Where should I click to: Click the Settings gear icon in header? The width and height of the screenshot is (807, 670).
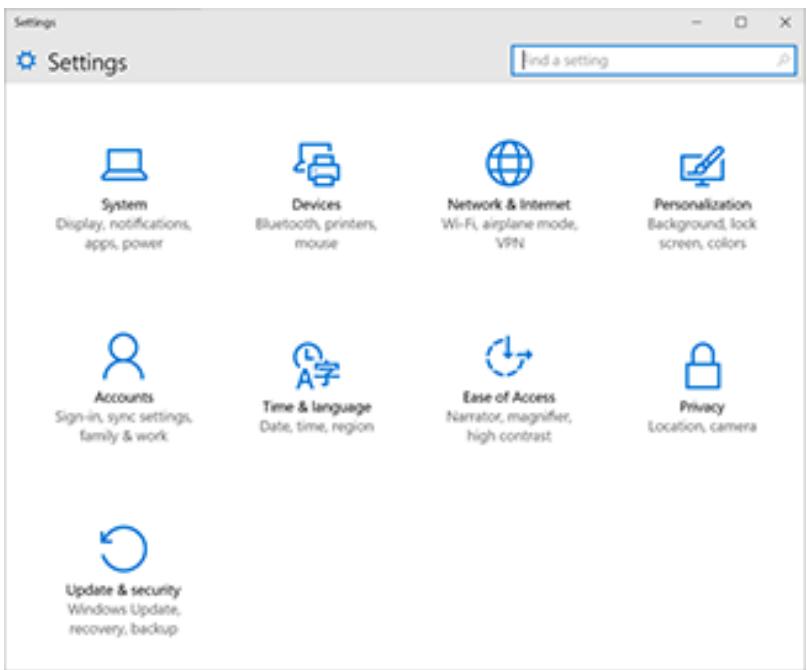pos(26,61)
